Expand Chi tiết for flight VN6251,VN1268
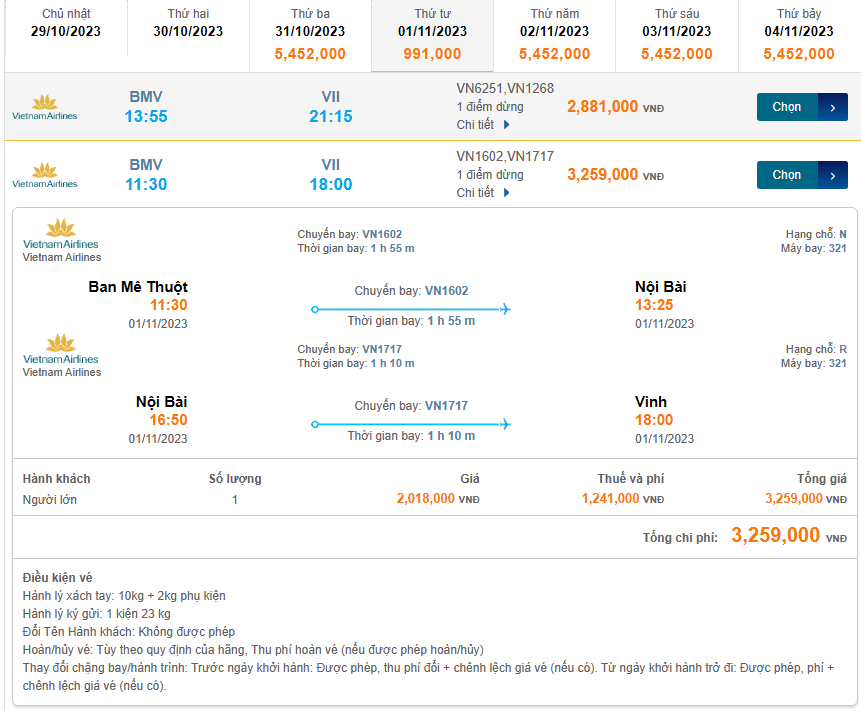The image size is (861, 711). [484, 125]
